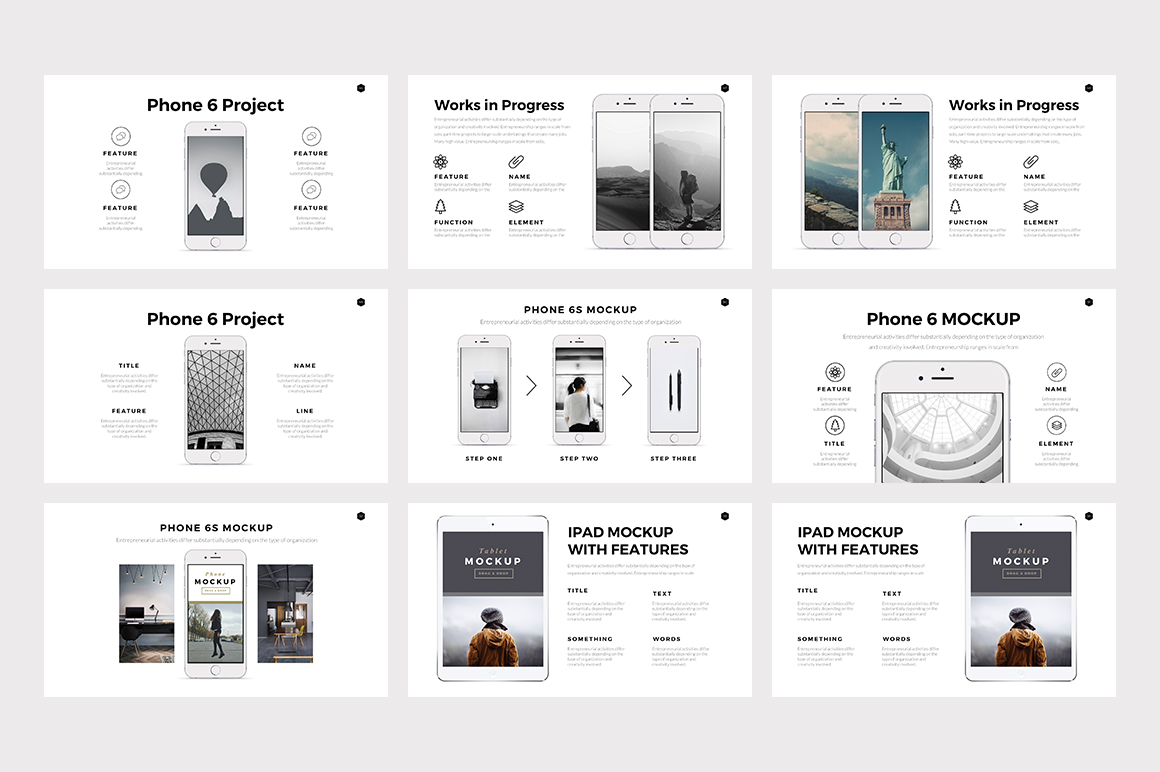Select the pens phone above STEP THREE

tap(674, 390)
